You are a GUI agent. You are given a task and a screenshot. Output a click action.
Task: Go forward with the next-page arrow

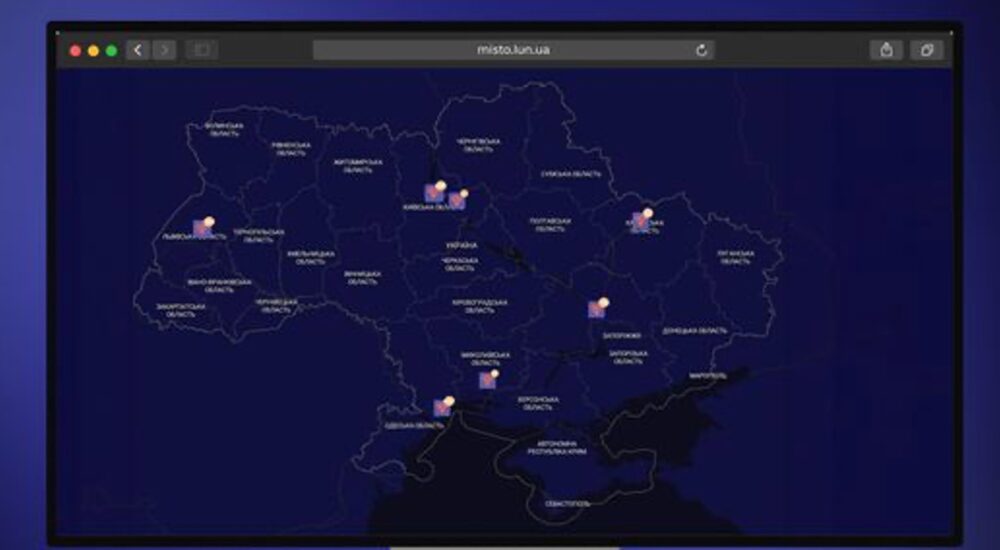tap(164, 50)
